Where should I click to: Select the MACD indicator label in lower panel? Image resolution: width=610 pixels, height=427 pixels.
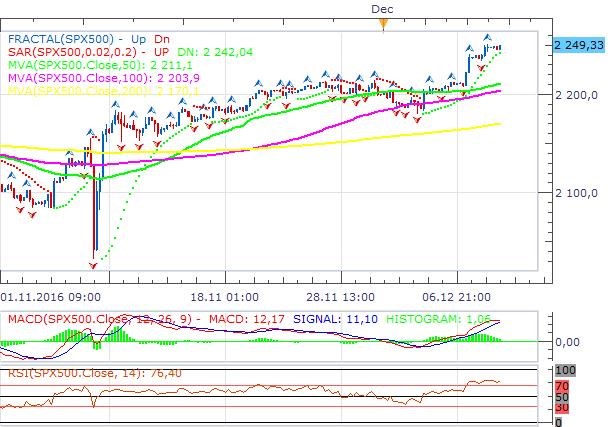click(100, 319)
